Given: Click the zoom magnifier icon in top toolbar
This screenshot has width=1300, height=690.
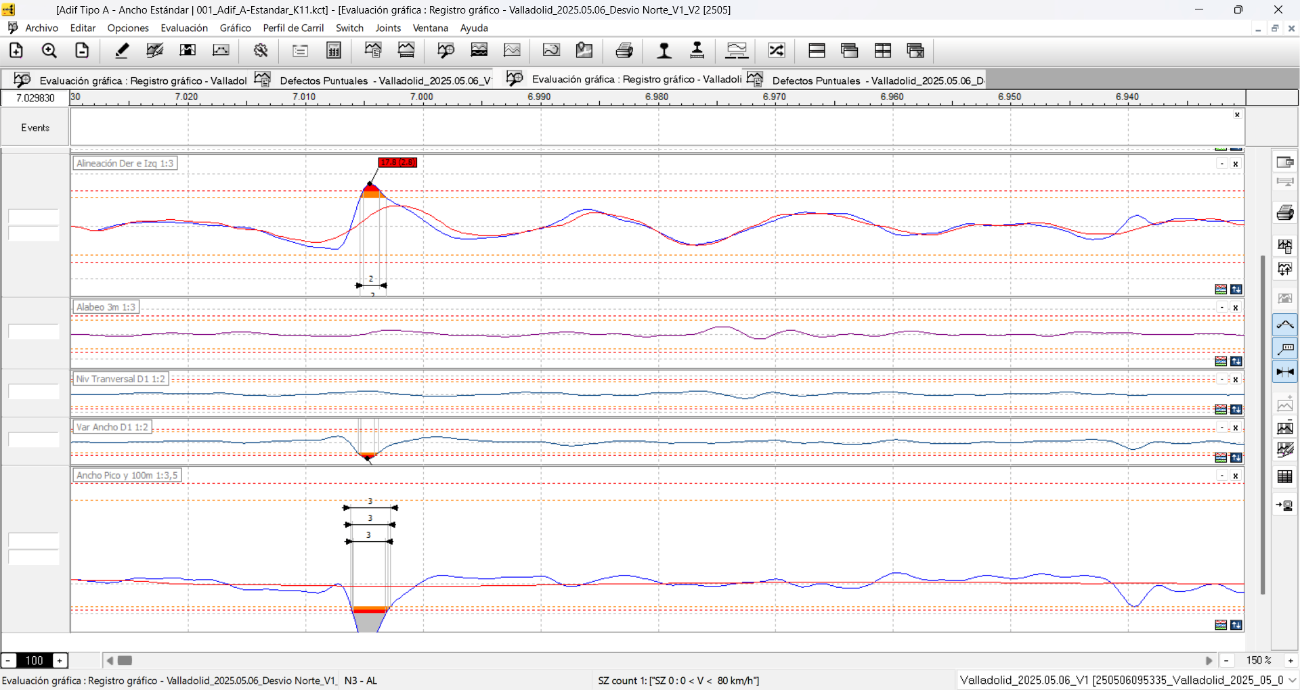Looking at the screenshot, I should [49, 50].
